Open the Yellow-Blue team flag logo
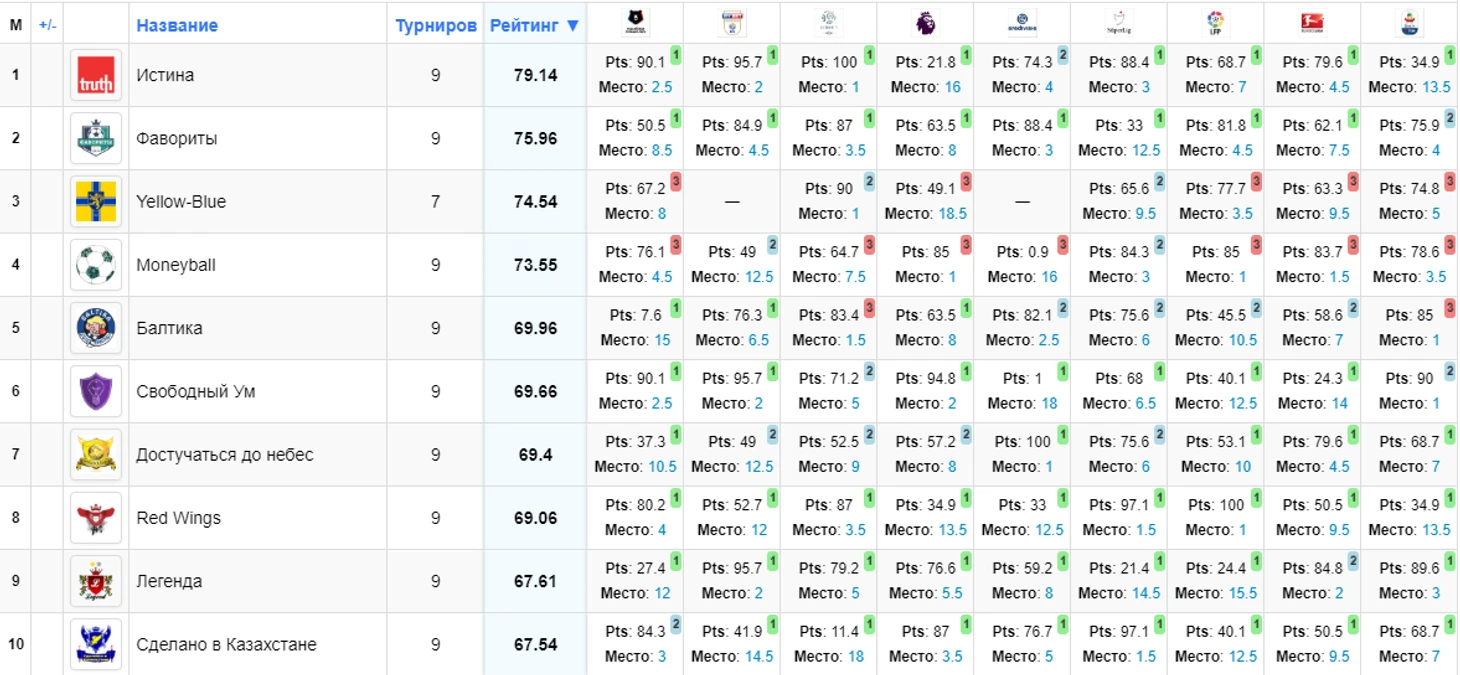Image resolution: width=1460 pixels, height=675 pixels. pyautogui.click(x=96, y=202)
